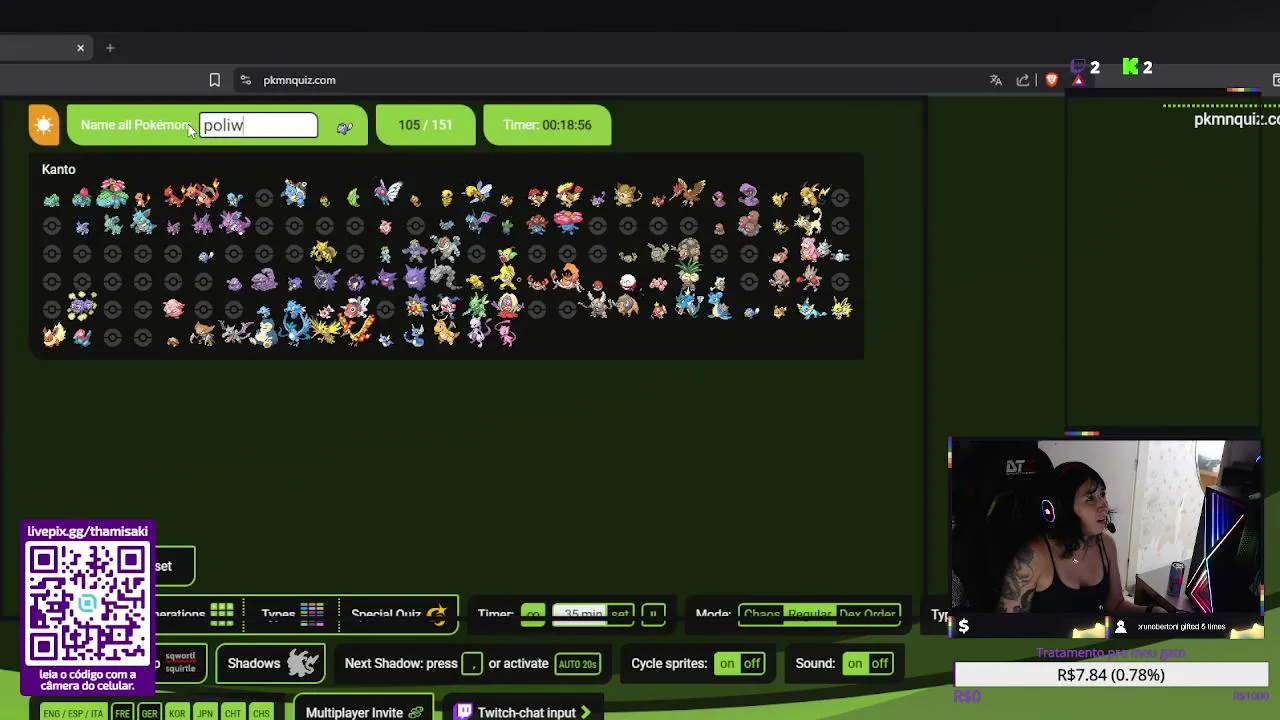Click the Bulbasaur sprite in the Kanto grid
This screenshot has width=1280, height=720.
point(52,199)
